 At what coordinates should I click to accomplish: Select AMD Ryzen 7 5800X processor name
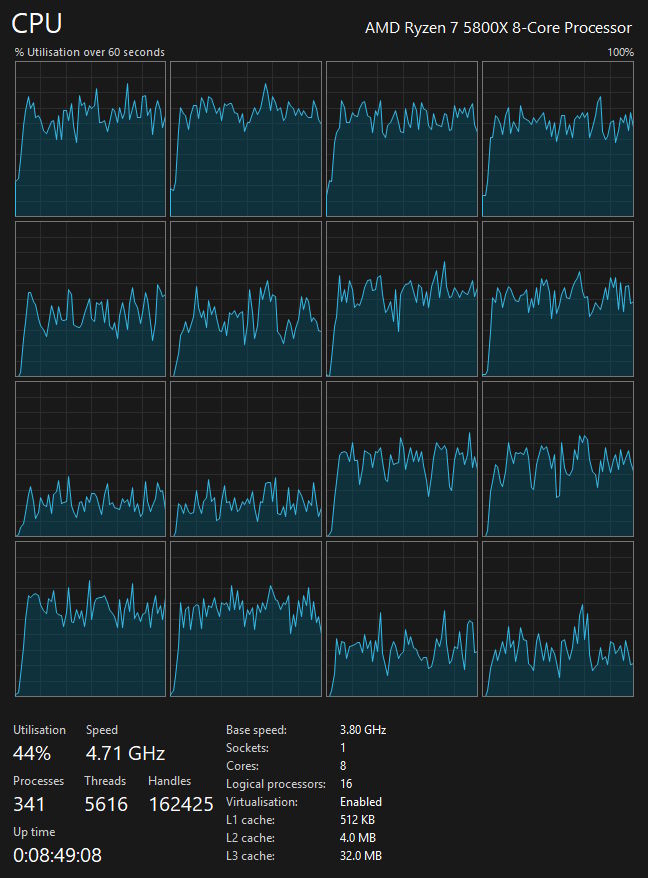click(498, 27)
